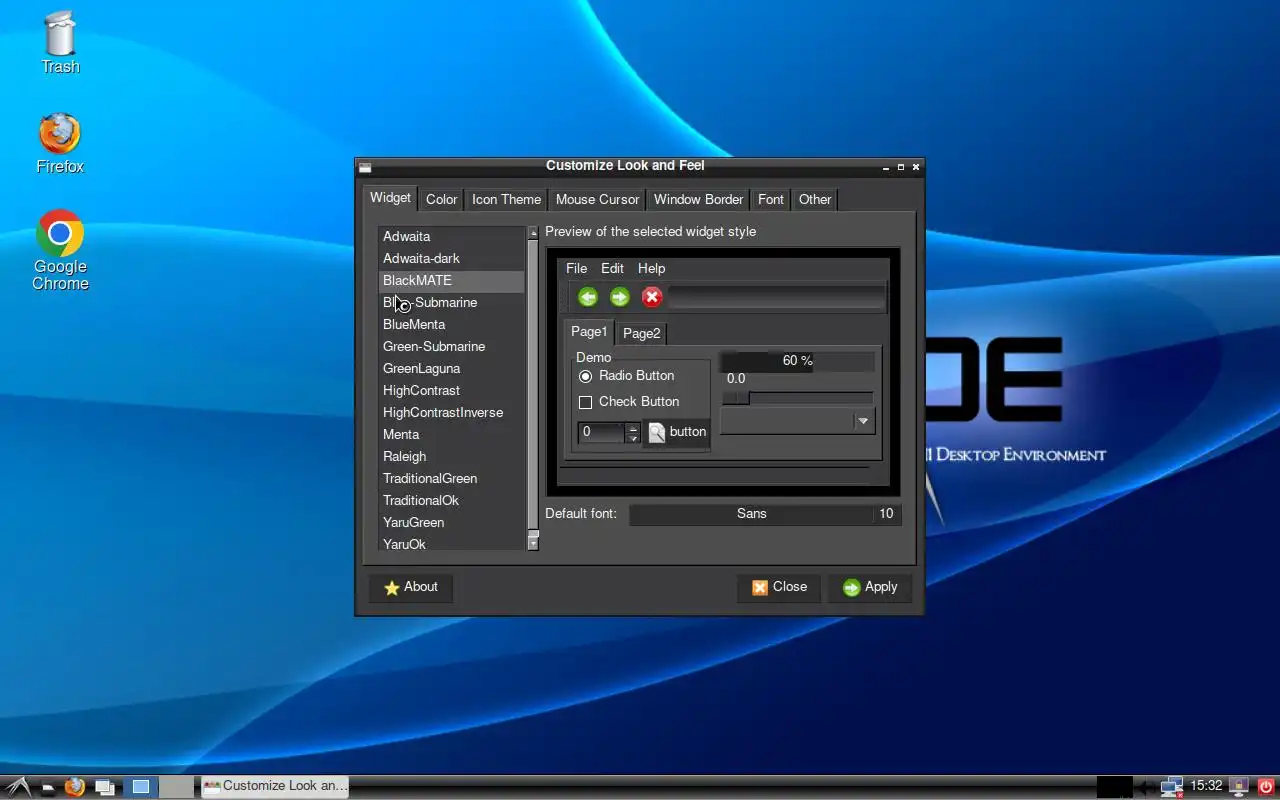Click the Close button
1280x800 pixels.
778,587
